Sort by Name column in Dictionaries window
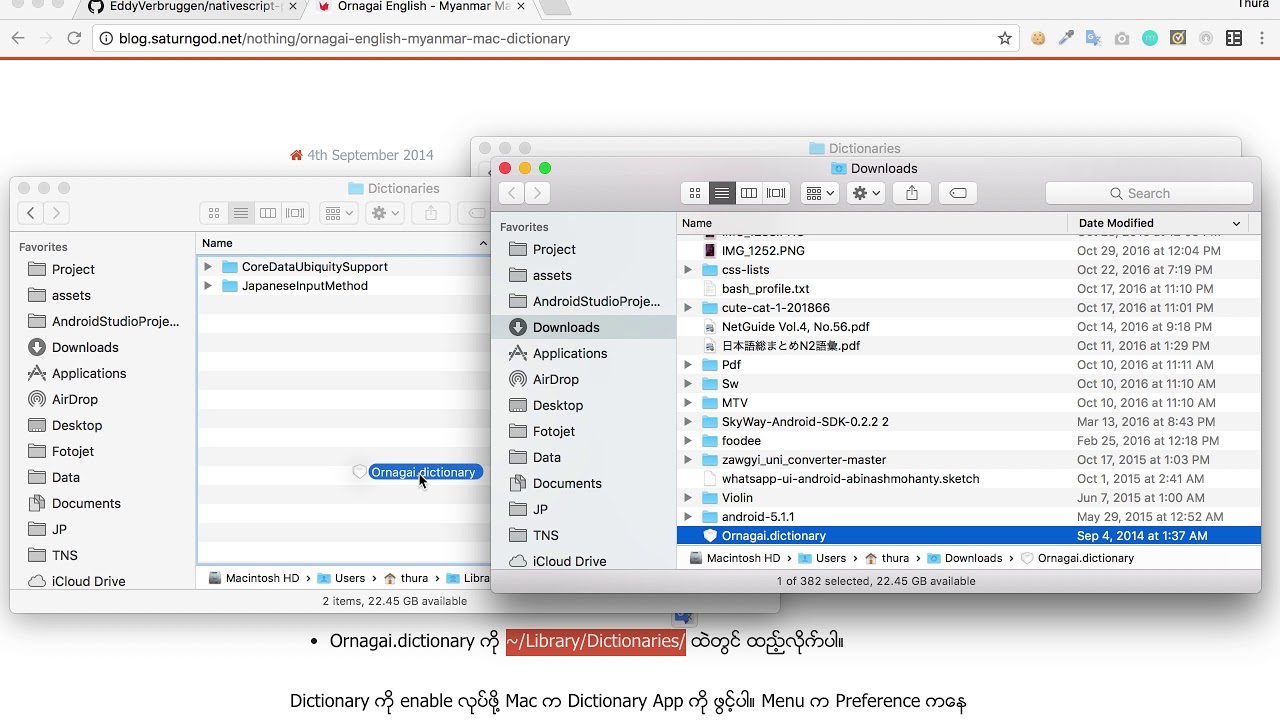This screenshot has width=1280, height=720. [x=343, y=243]
